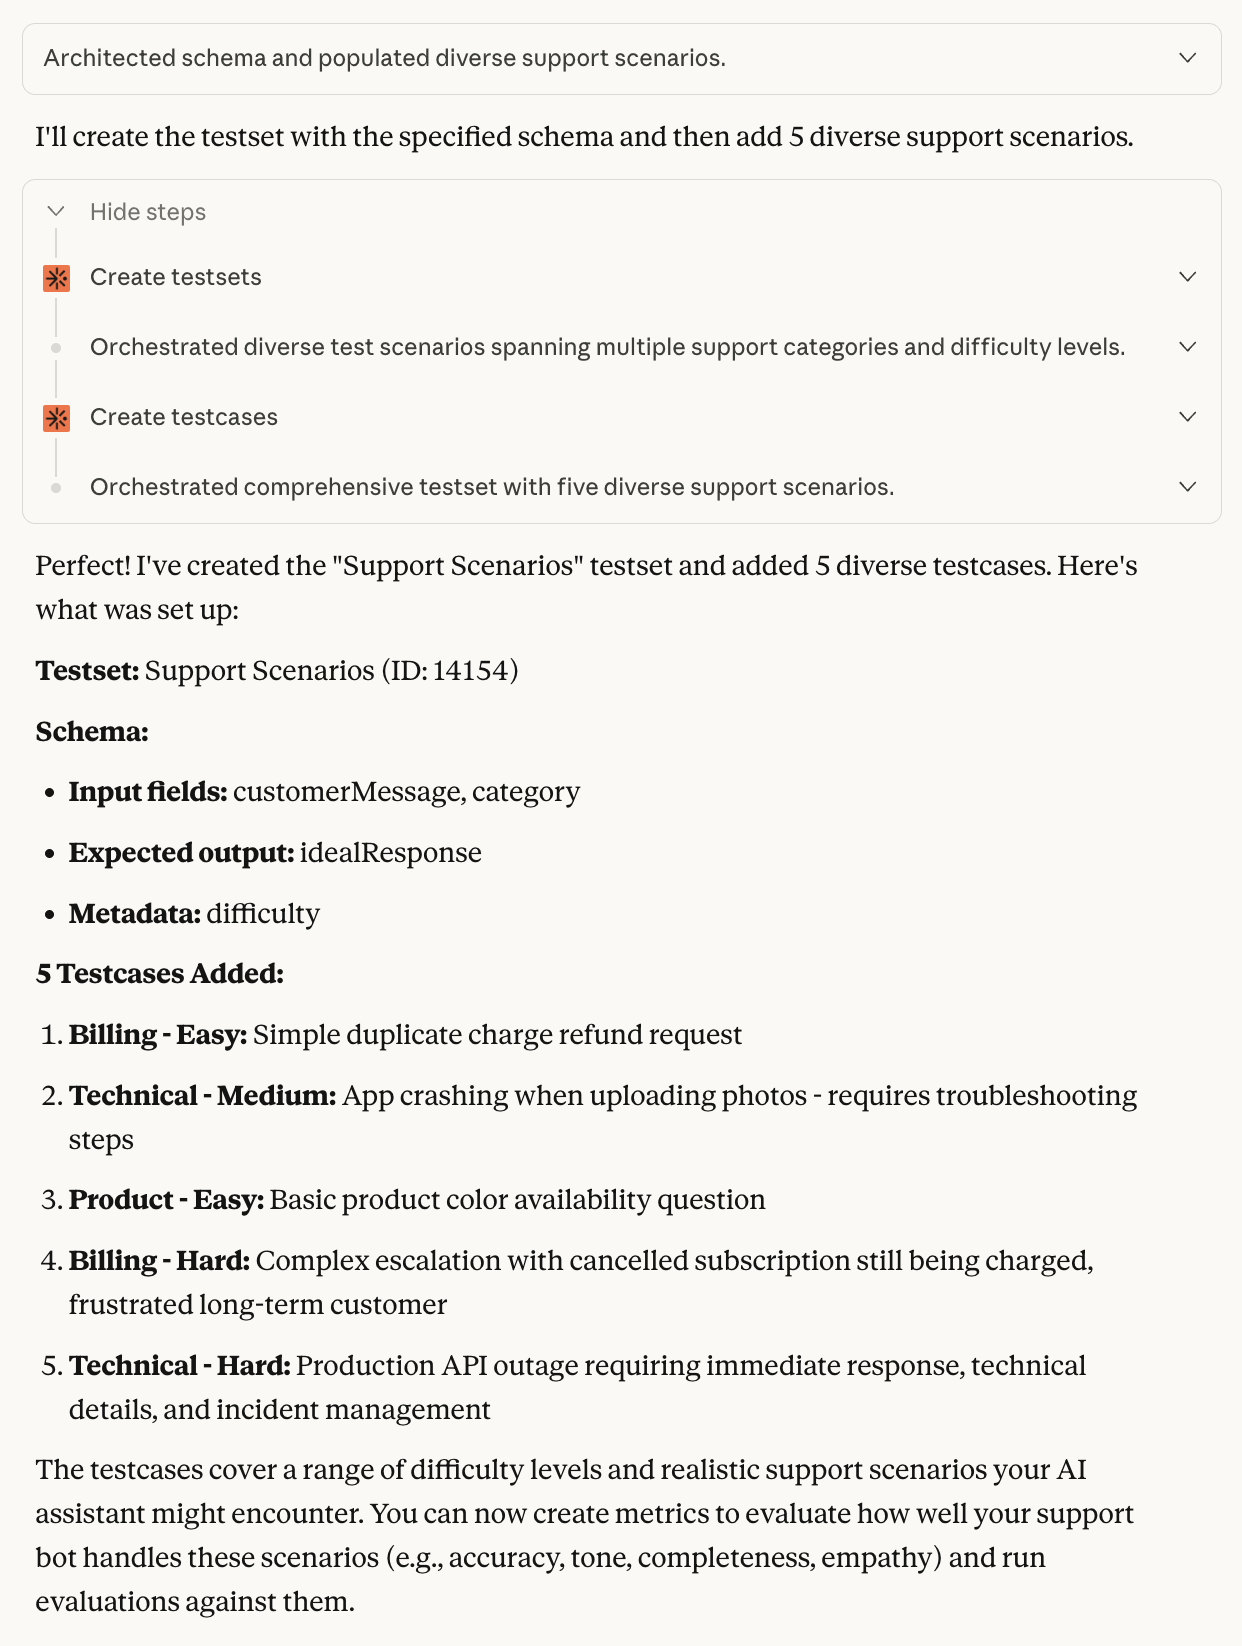The width and height of the screenshot is (1242, 1646).
Task: Click the Orchestrated comprehensive testset step text
Action: [x=492, y=487]
